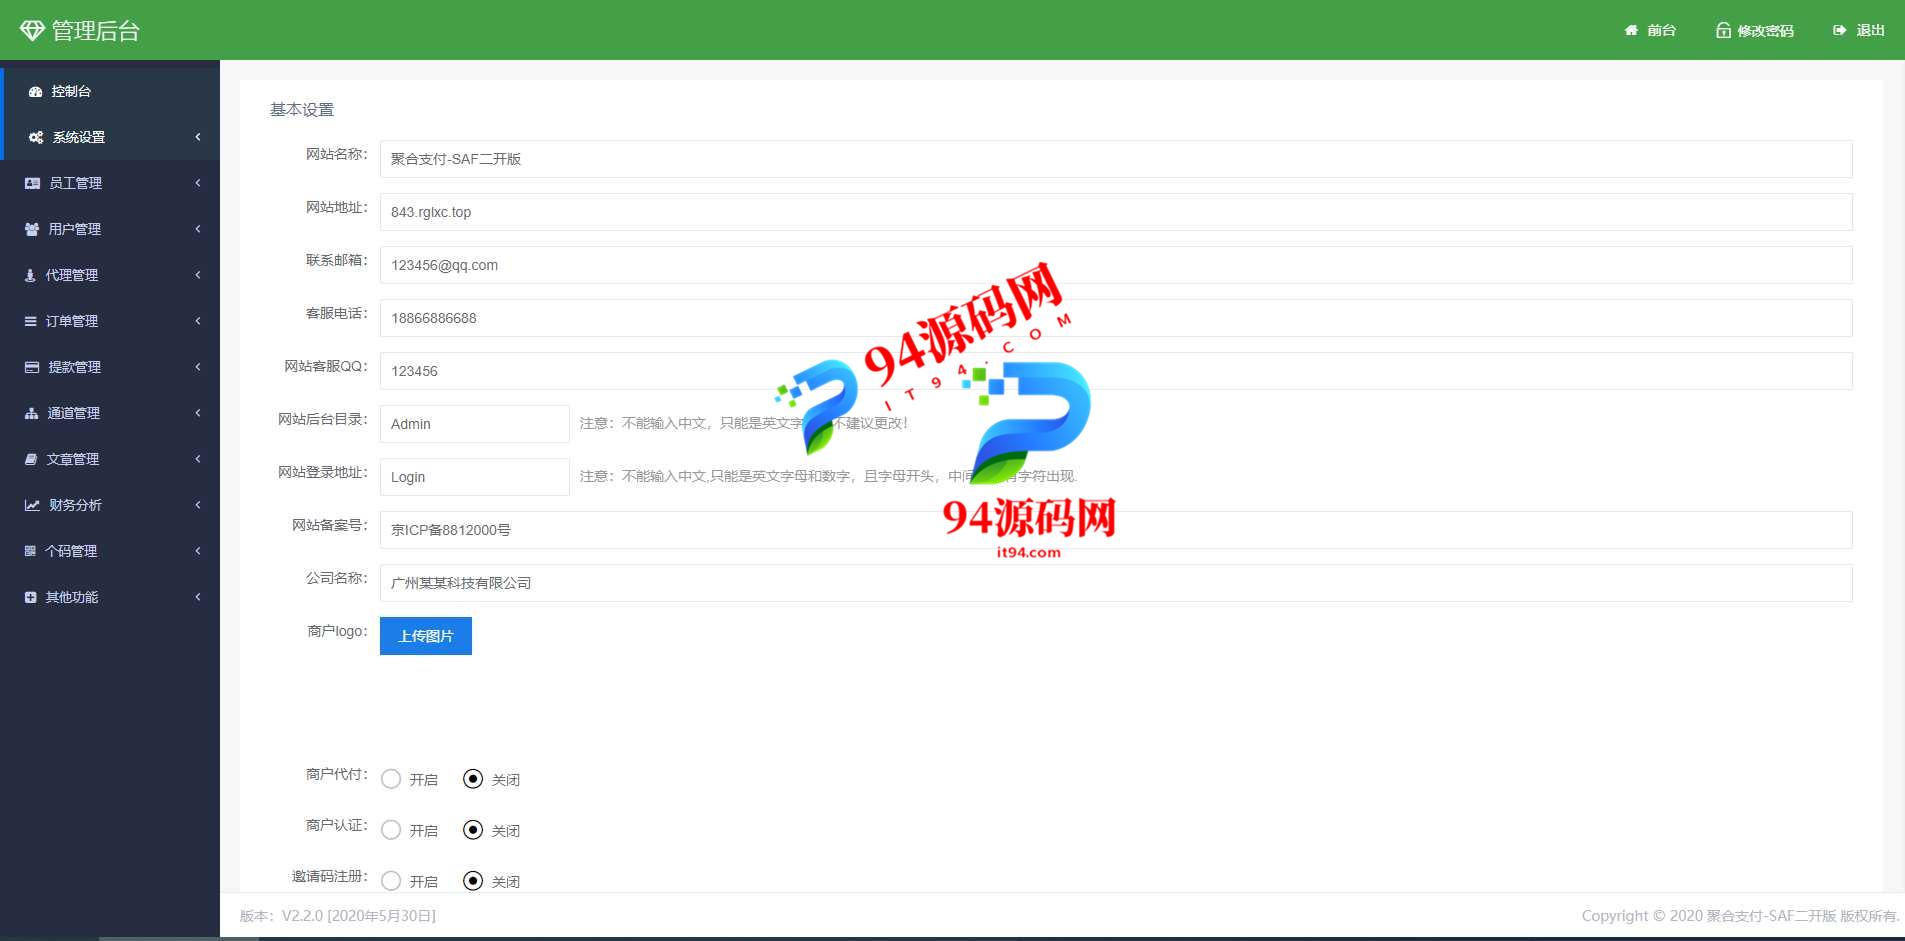The height and width of the screenshot is (941, 1905).
Task: Click into the 联系邮箱 input field
Action: pos(1116,265)
